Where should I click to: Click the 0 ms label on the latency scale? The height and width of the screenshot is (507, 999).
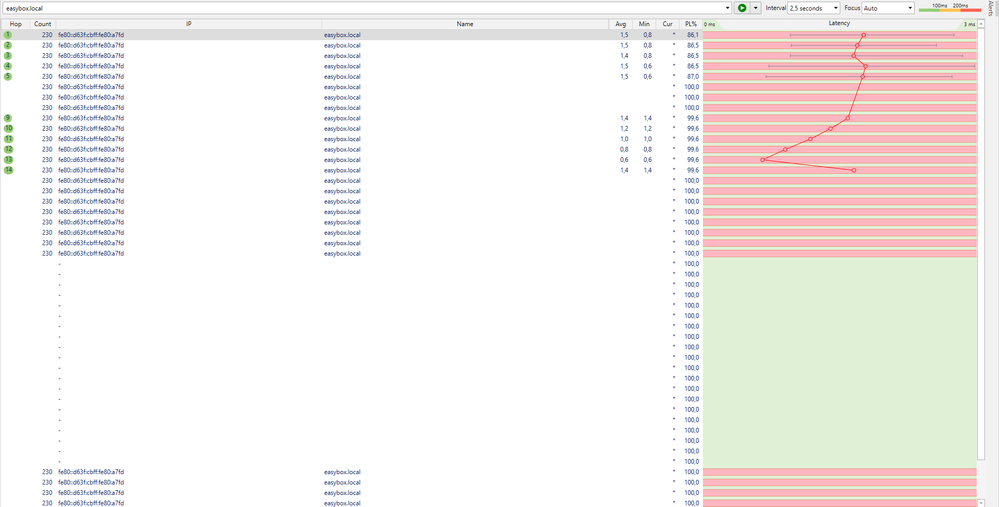709,24
